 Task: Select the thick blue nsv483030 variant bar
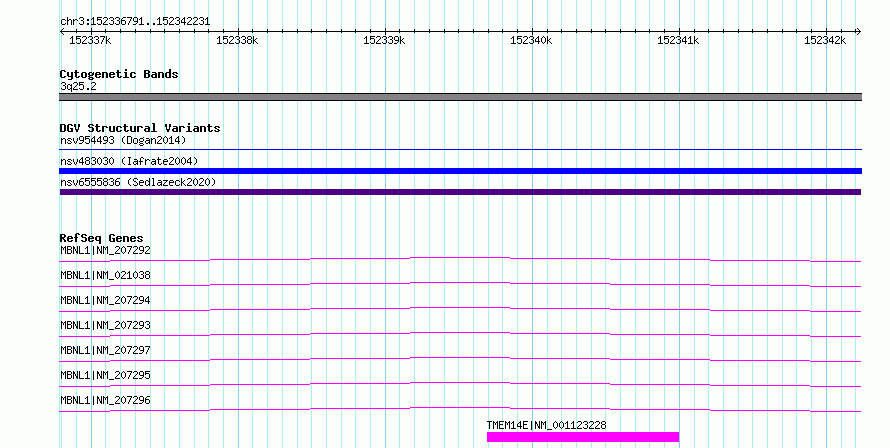pyautogui.click(x=460, y=171)
